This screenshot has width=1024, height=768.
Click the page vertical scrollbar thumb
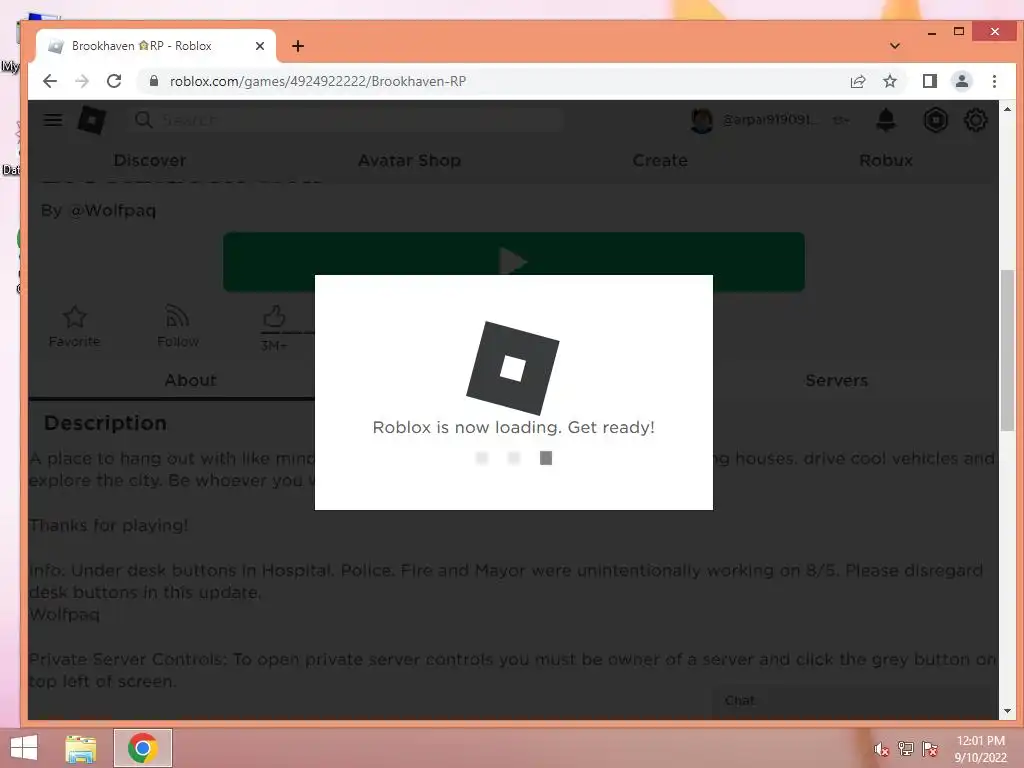(x=1007, y=349)
